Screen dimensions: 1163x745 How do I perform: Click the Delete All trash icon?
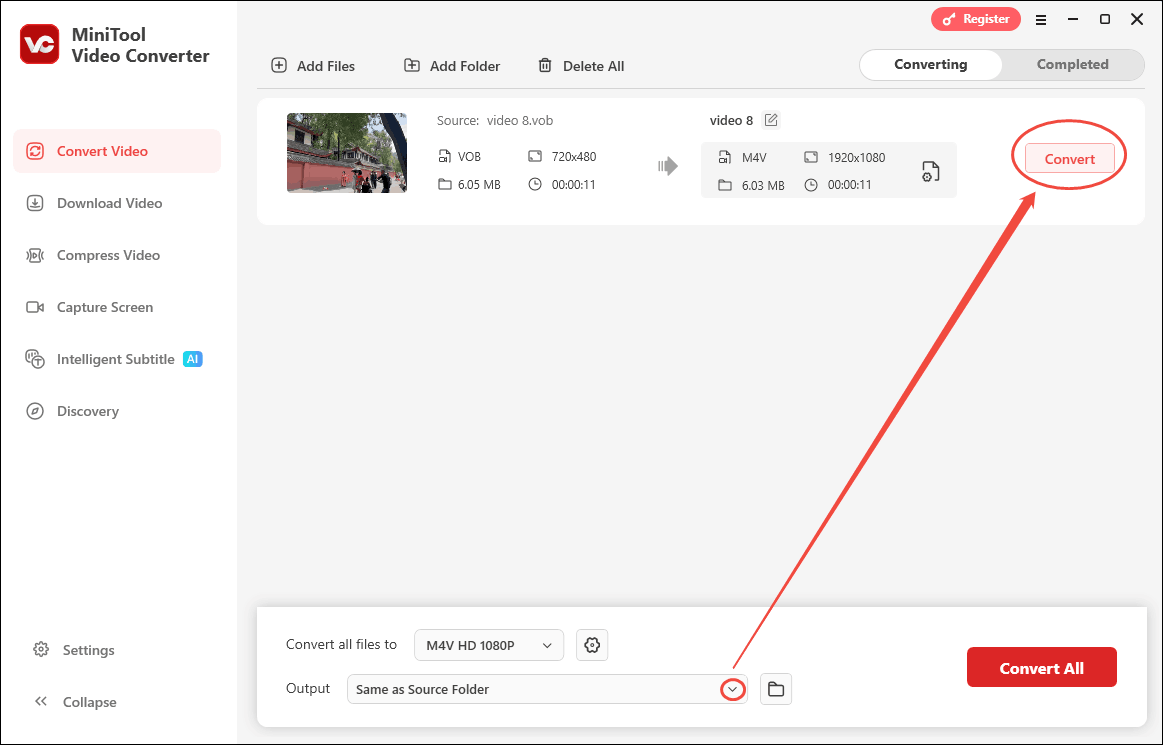click(545, 65)
